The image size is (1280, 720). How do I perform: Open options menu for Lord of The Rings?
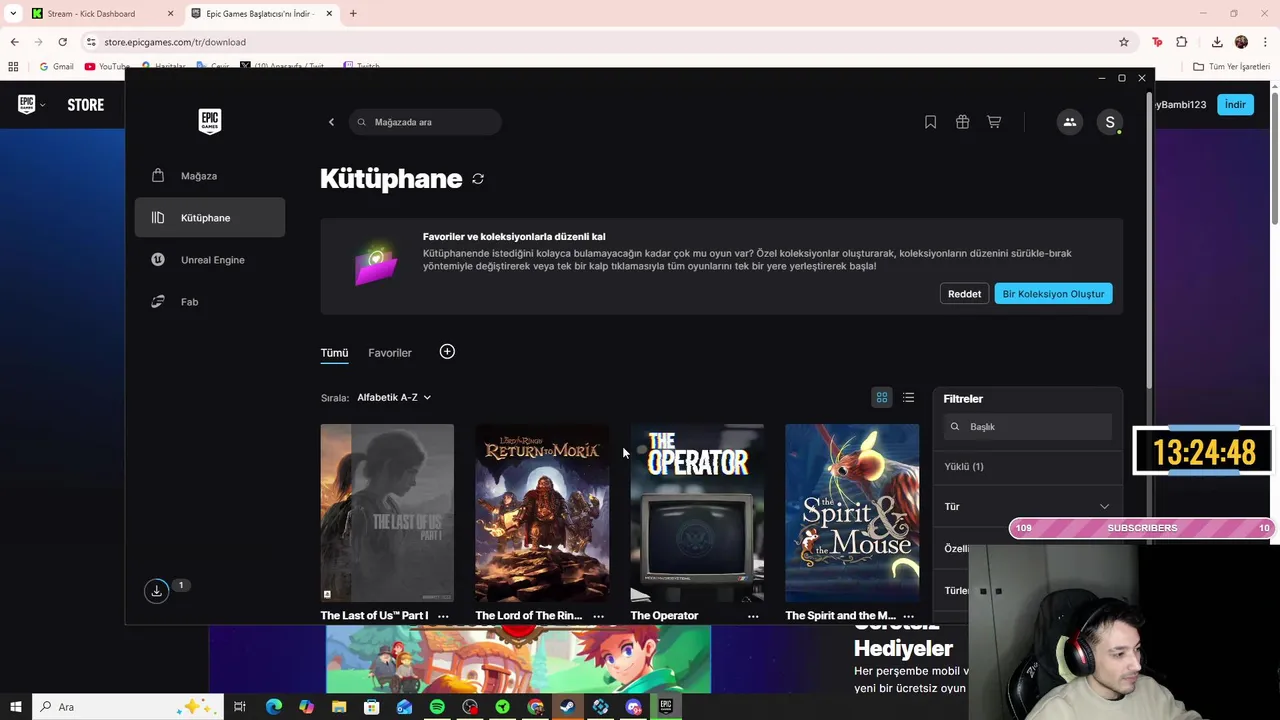point(598,616)
